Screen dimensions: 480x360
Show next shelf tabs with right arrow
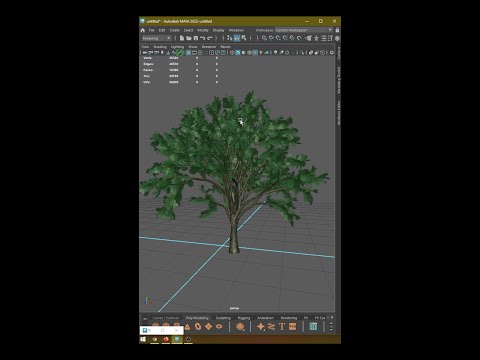[332, 317]
